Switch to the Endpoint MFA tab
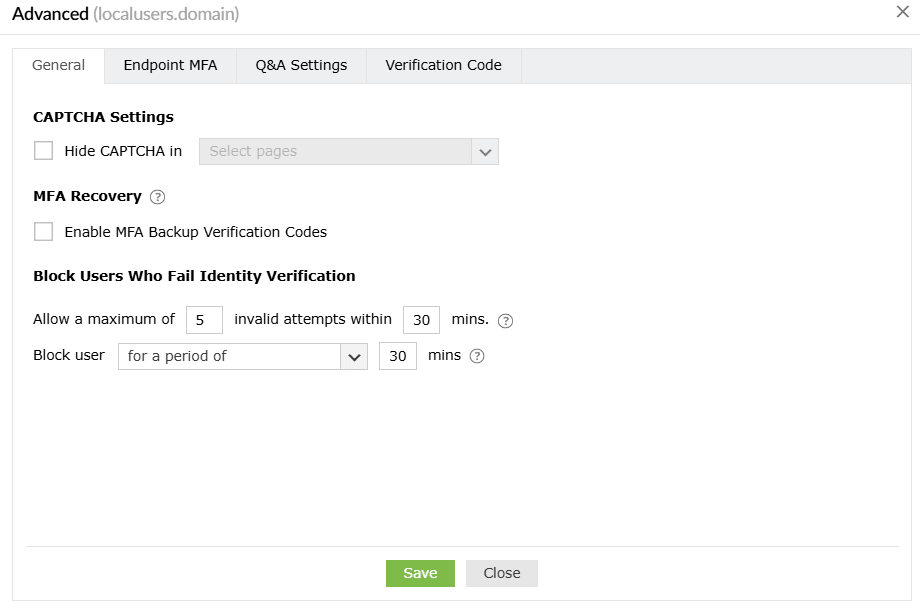 [170, 65]
